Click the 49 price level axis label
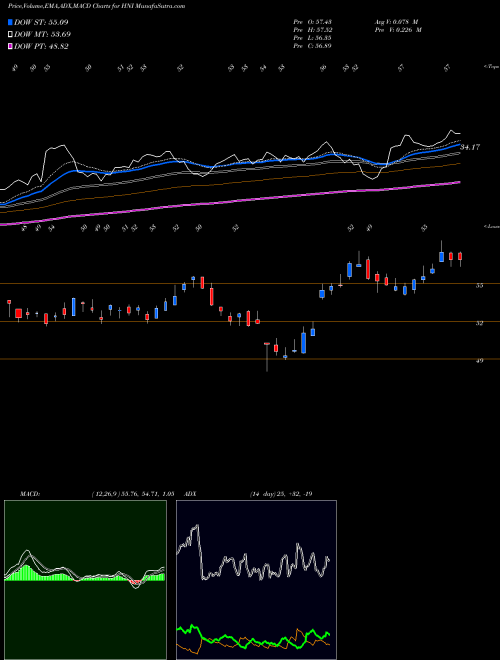 point(479,361)
